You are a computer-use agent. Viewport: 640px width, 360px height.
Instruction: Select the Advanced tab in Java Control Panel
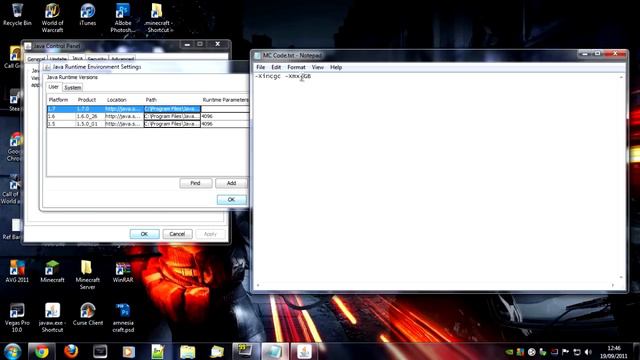point(122,59)
